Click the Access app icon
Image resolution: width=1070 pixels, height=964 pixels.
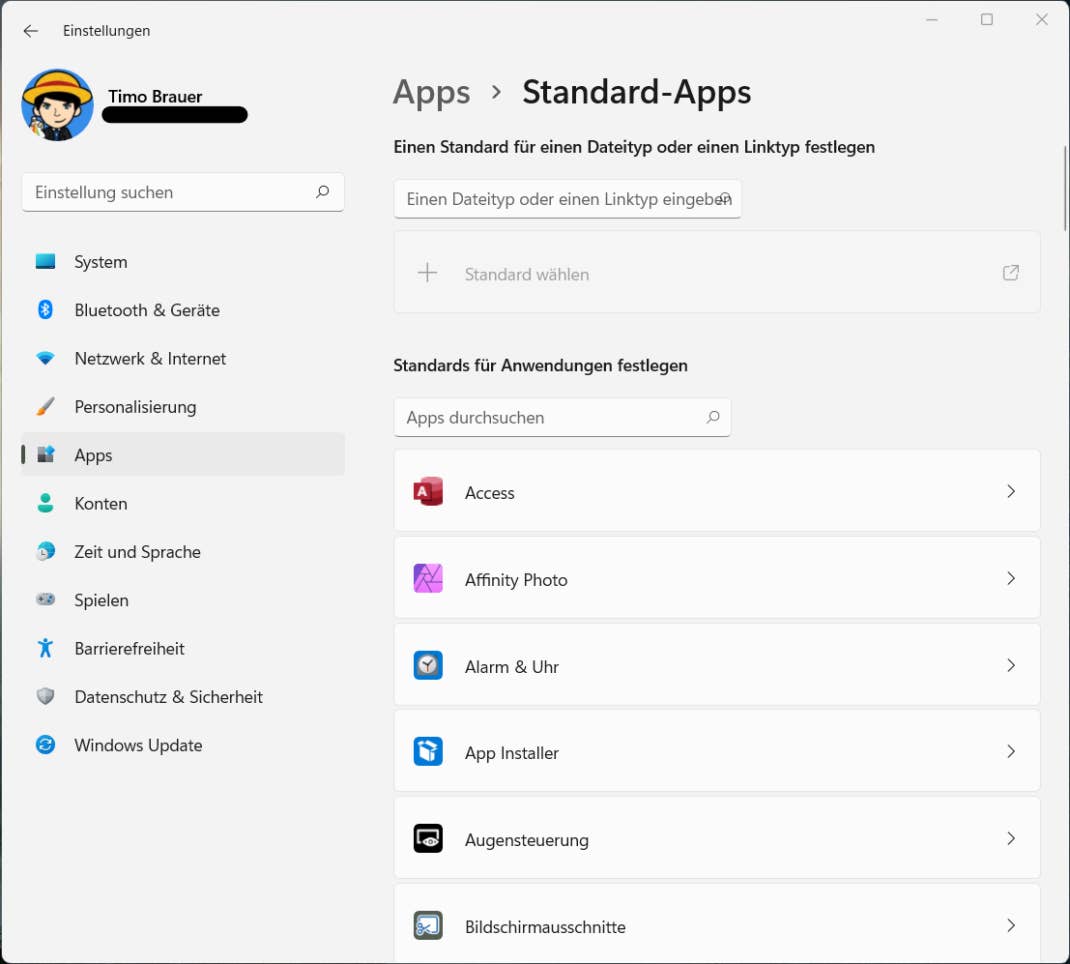(428, 491)
